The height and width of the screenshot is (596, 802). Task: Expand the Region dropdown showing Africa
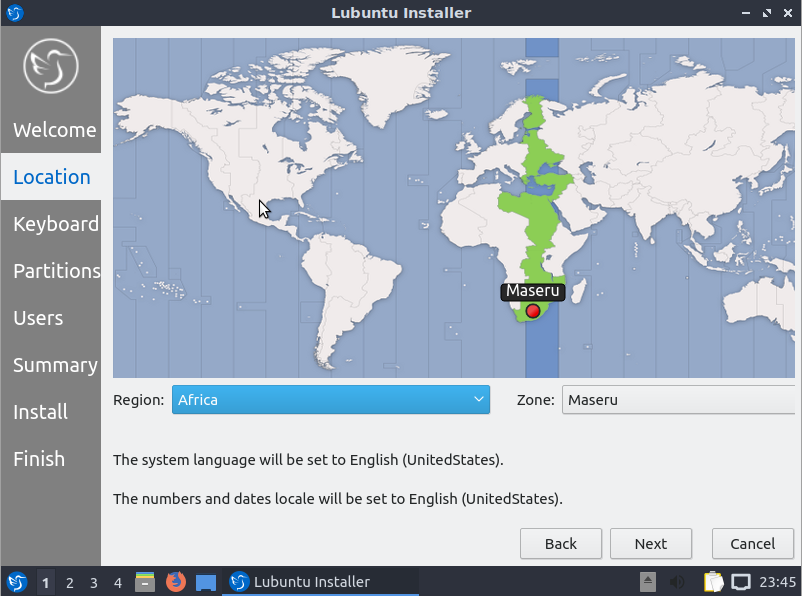tap(331, 400)
